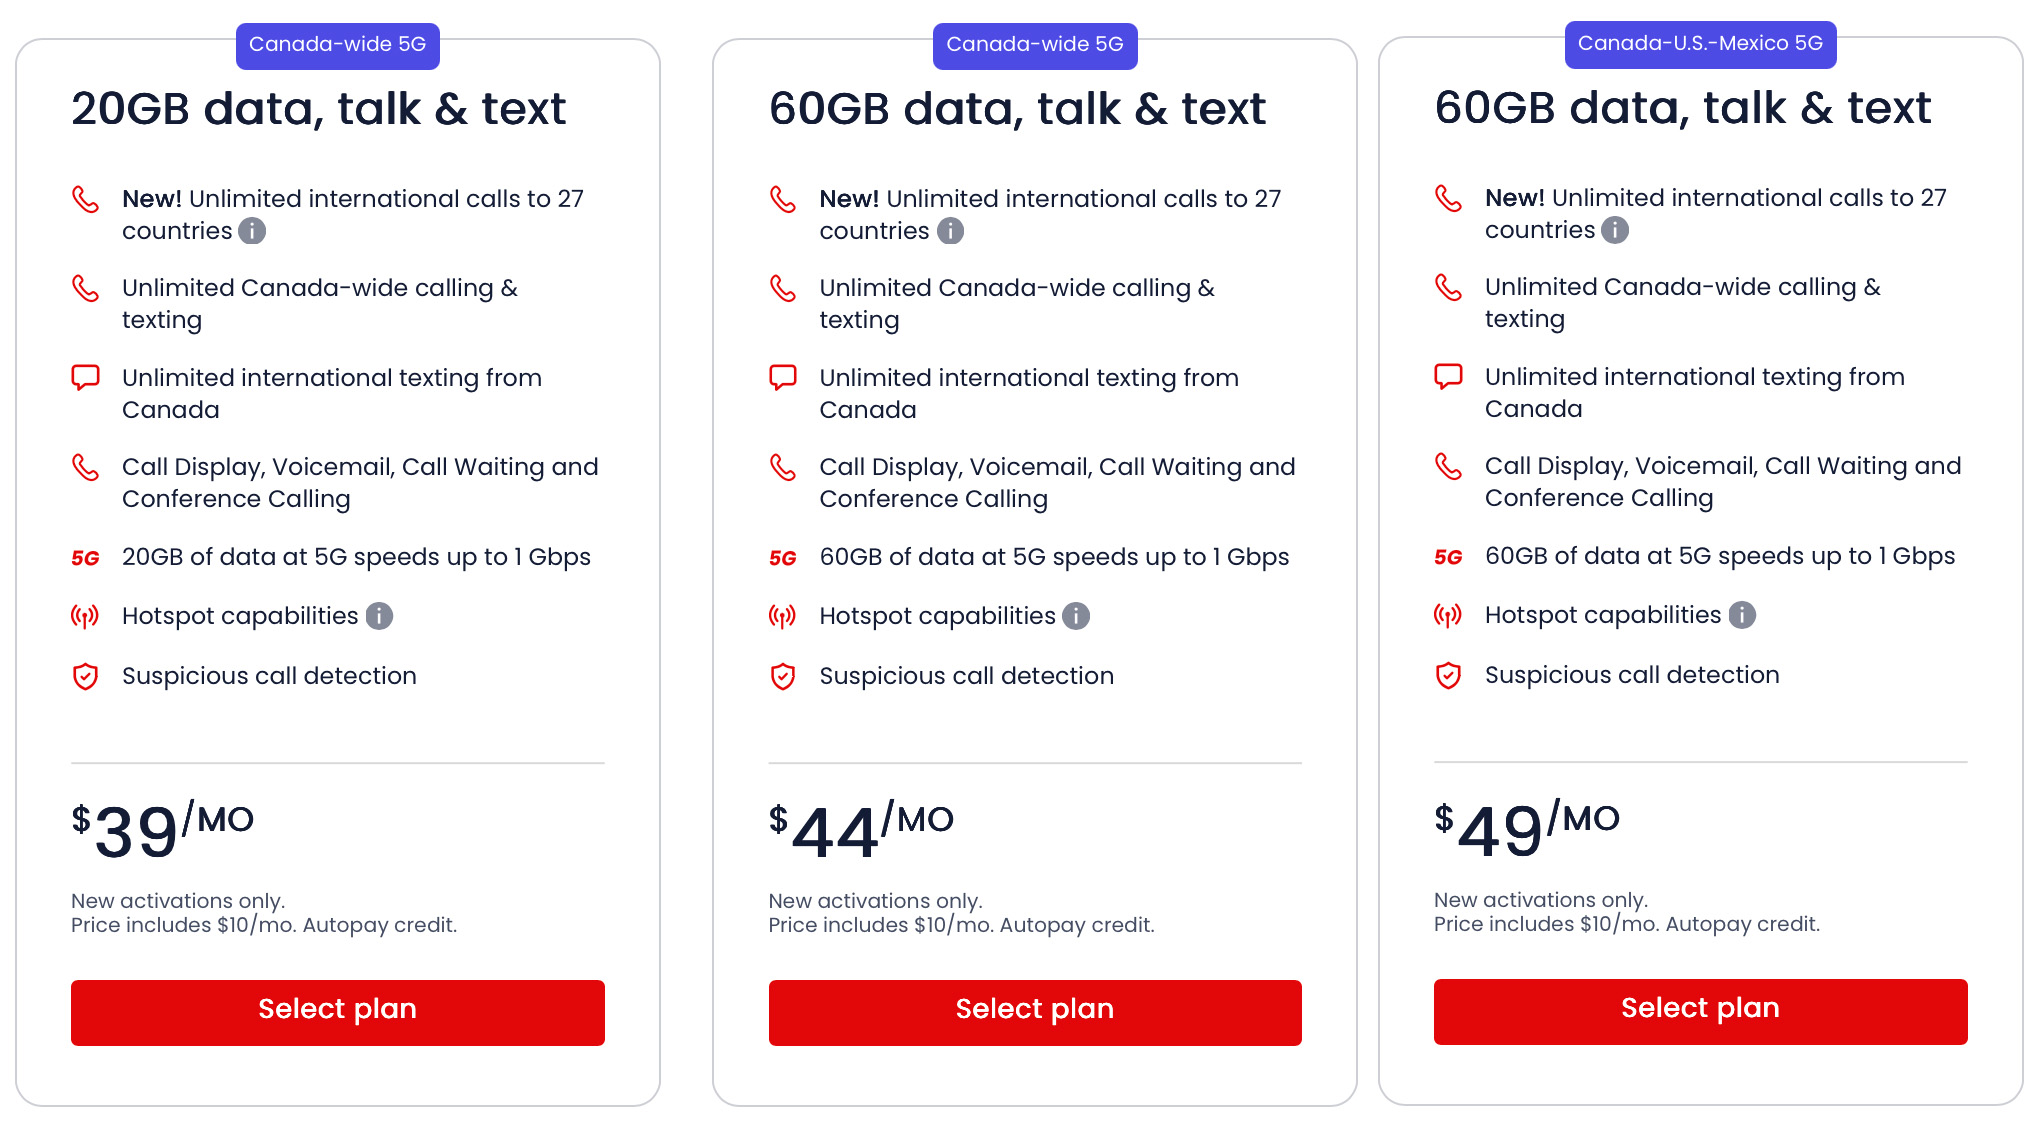Screen dimensions: 2036x1128
Task: Show Hotspot capabilities info in $44 plan
Action: pos(1076,616)
